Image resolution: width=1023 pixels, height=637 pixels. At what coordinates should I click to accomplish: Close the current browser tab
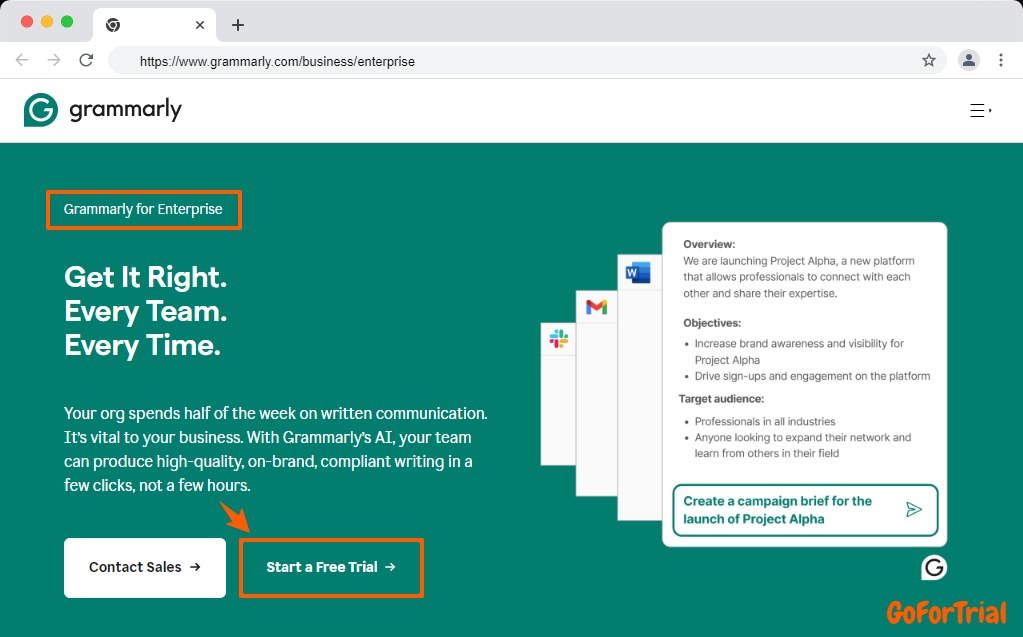pyautogui.click(x=200, y=25)
